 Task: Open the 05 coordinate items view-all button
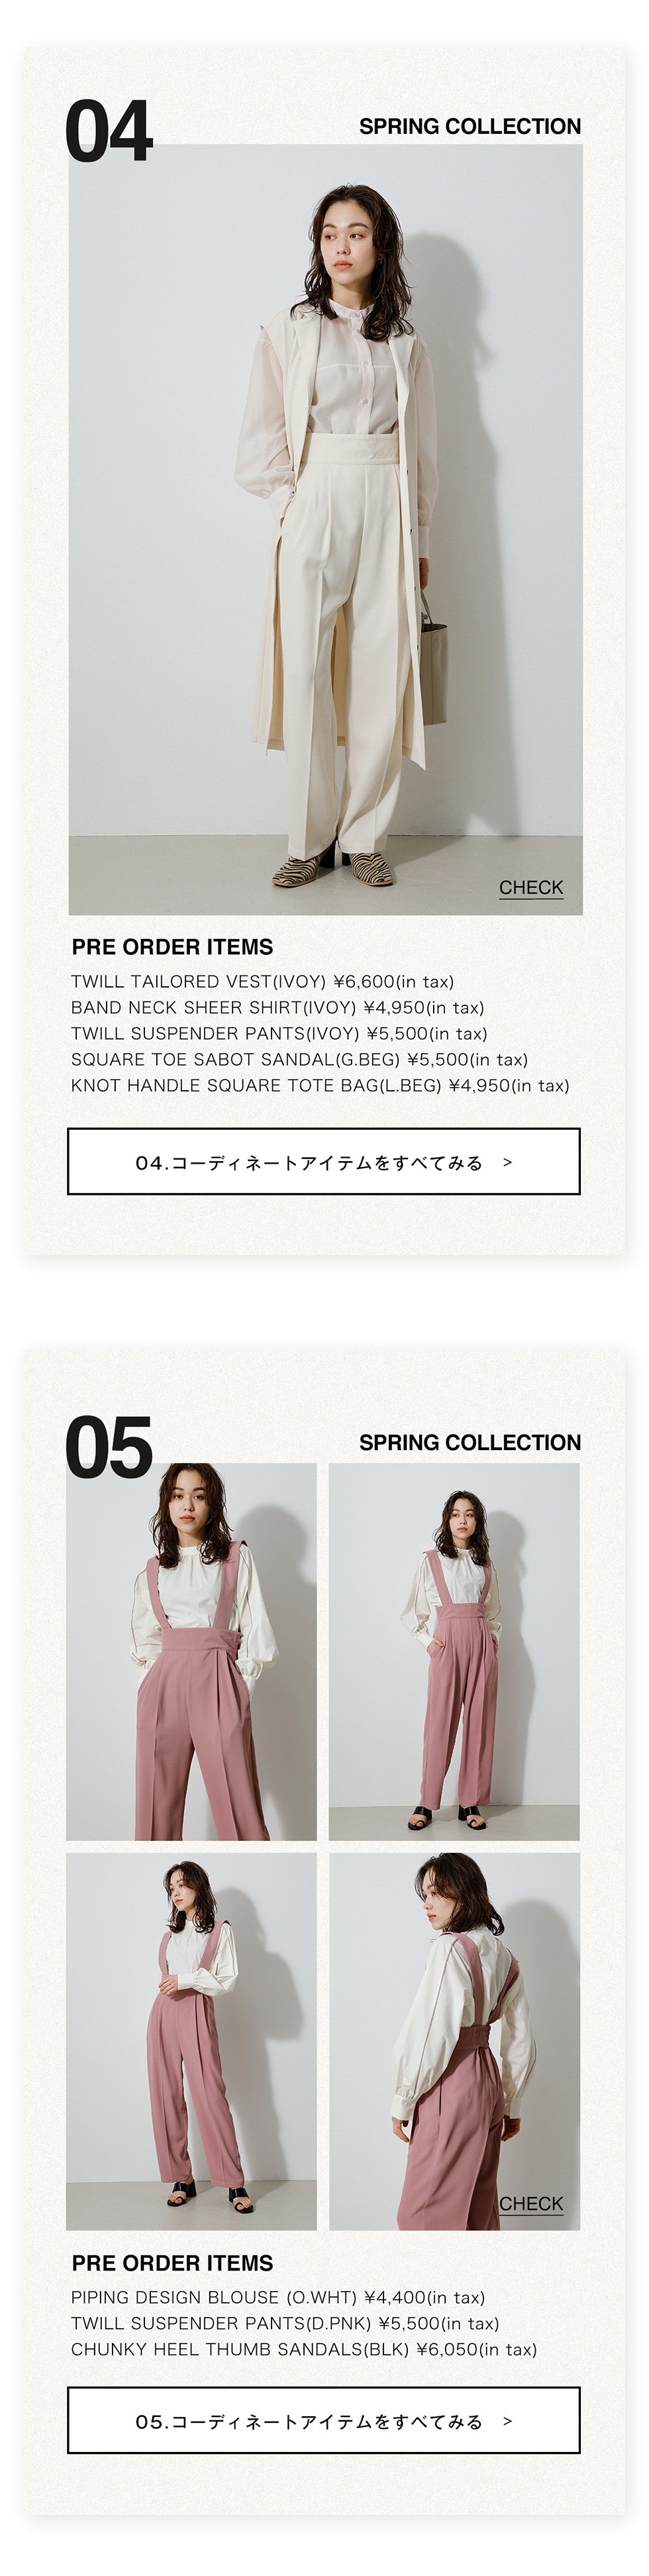323,2420
